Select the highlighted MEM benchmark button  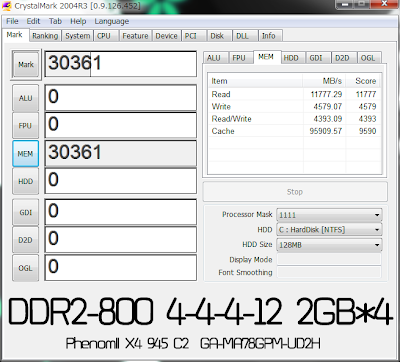pos(26,154)
